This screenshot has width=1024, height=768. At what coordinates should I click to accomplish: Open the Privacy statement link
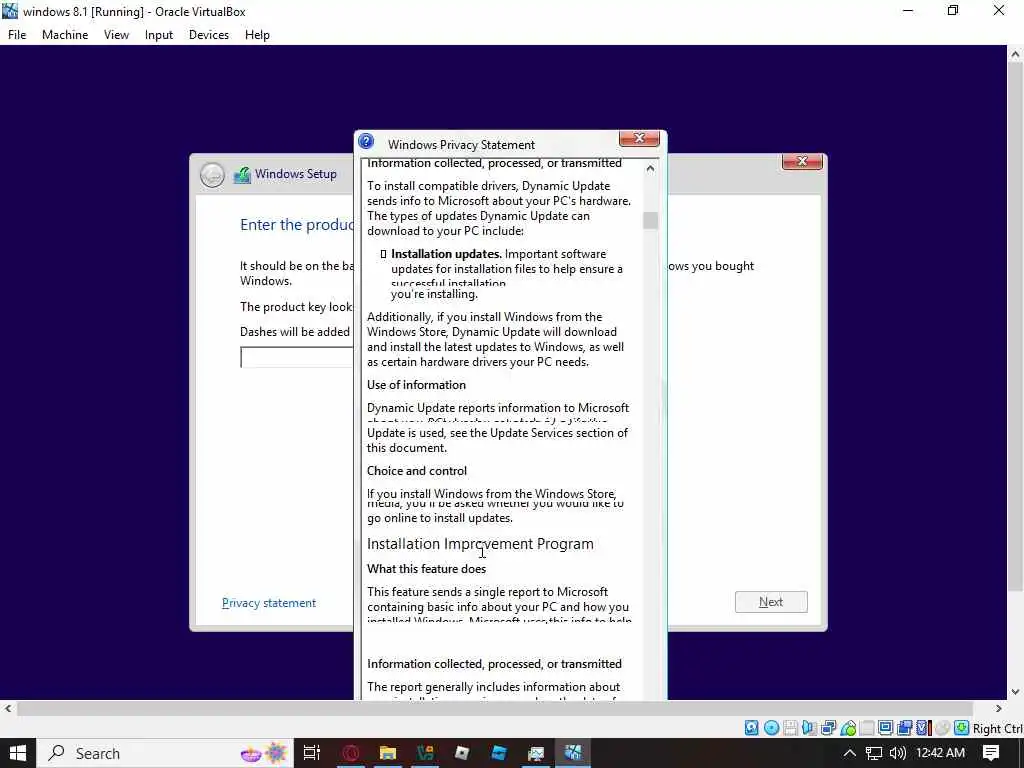[268, 603]
